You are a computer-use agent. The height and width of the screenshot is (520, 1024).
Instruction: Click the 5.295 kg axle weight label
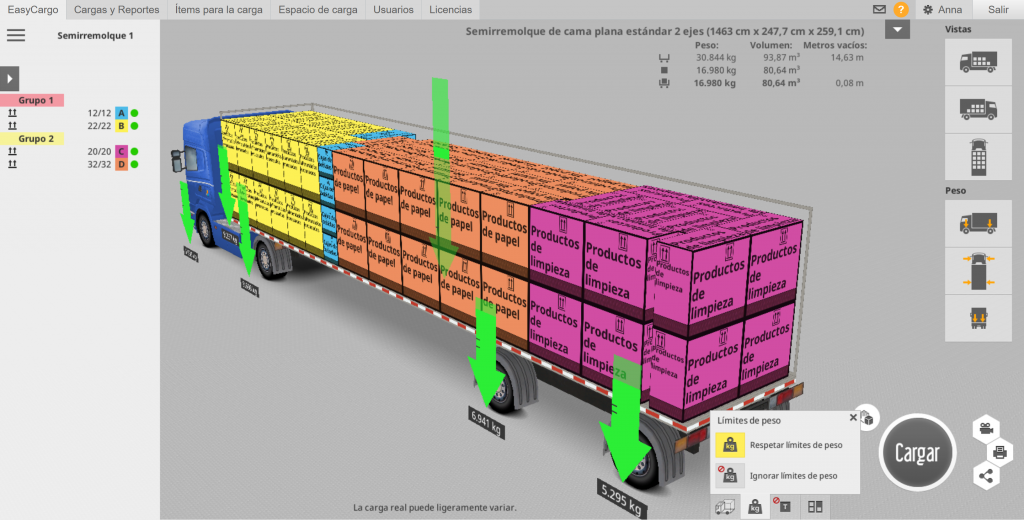(622, 498)
